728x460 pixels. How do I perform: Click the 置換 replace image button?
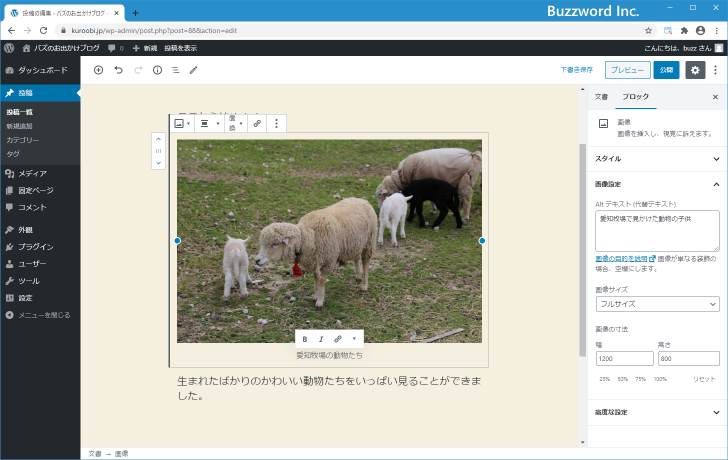pos(235,123)
